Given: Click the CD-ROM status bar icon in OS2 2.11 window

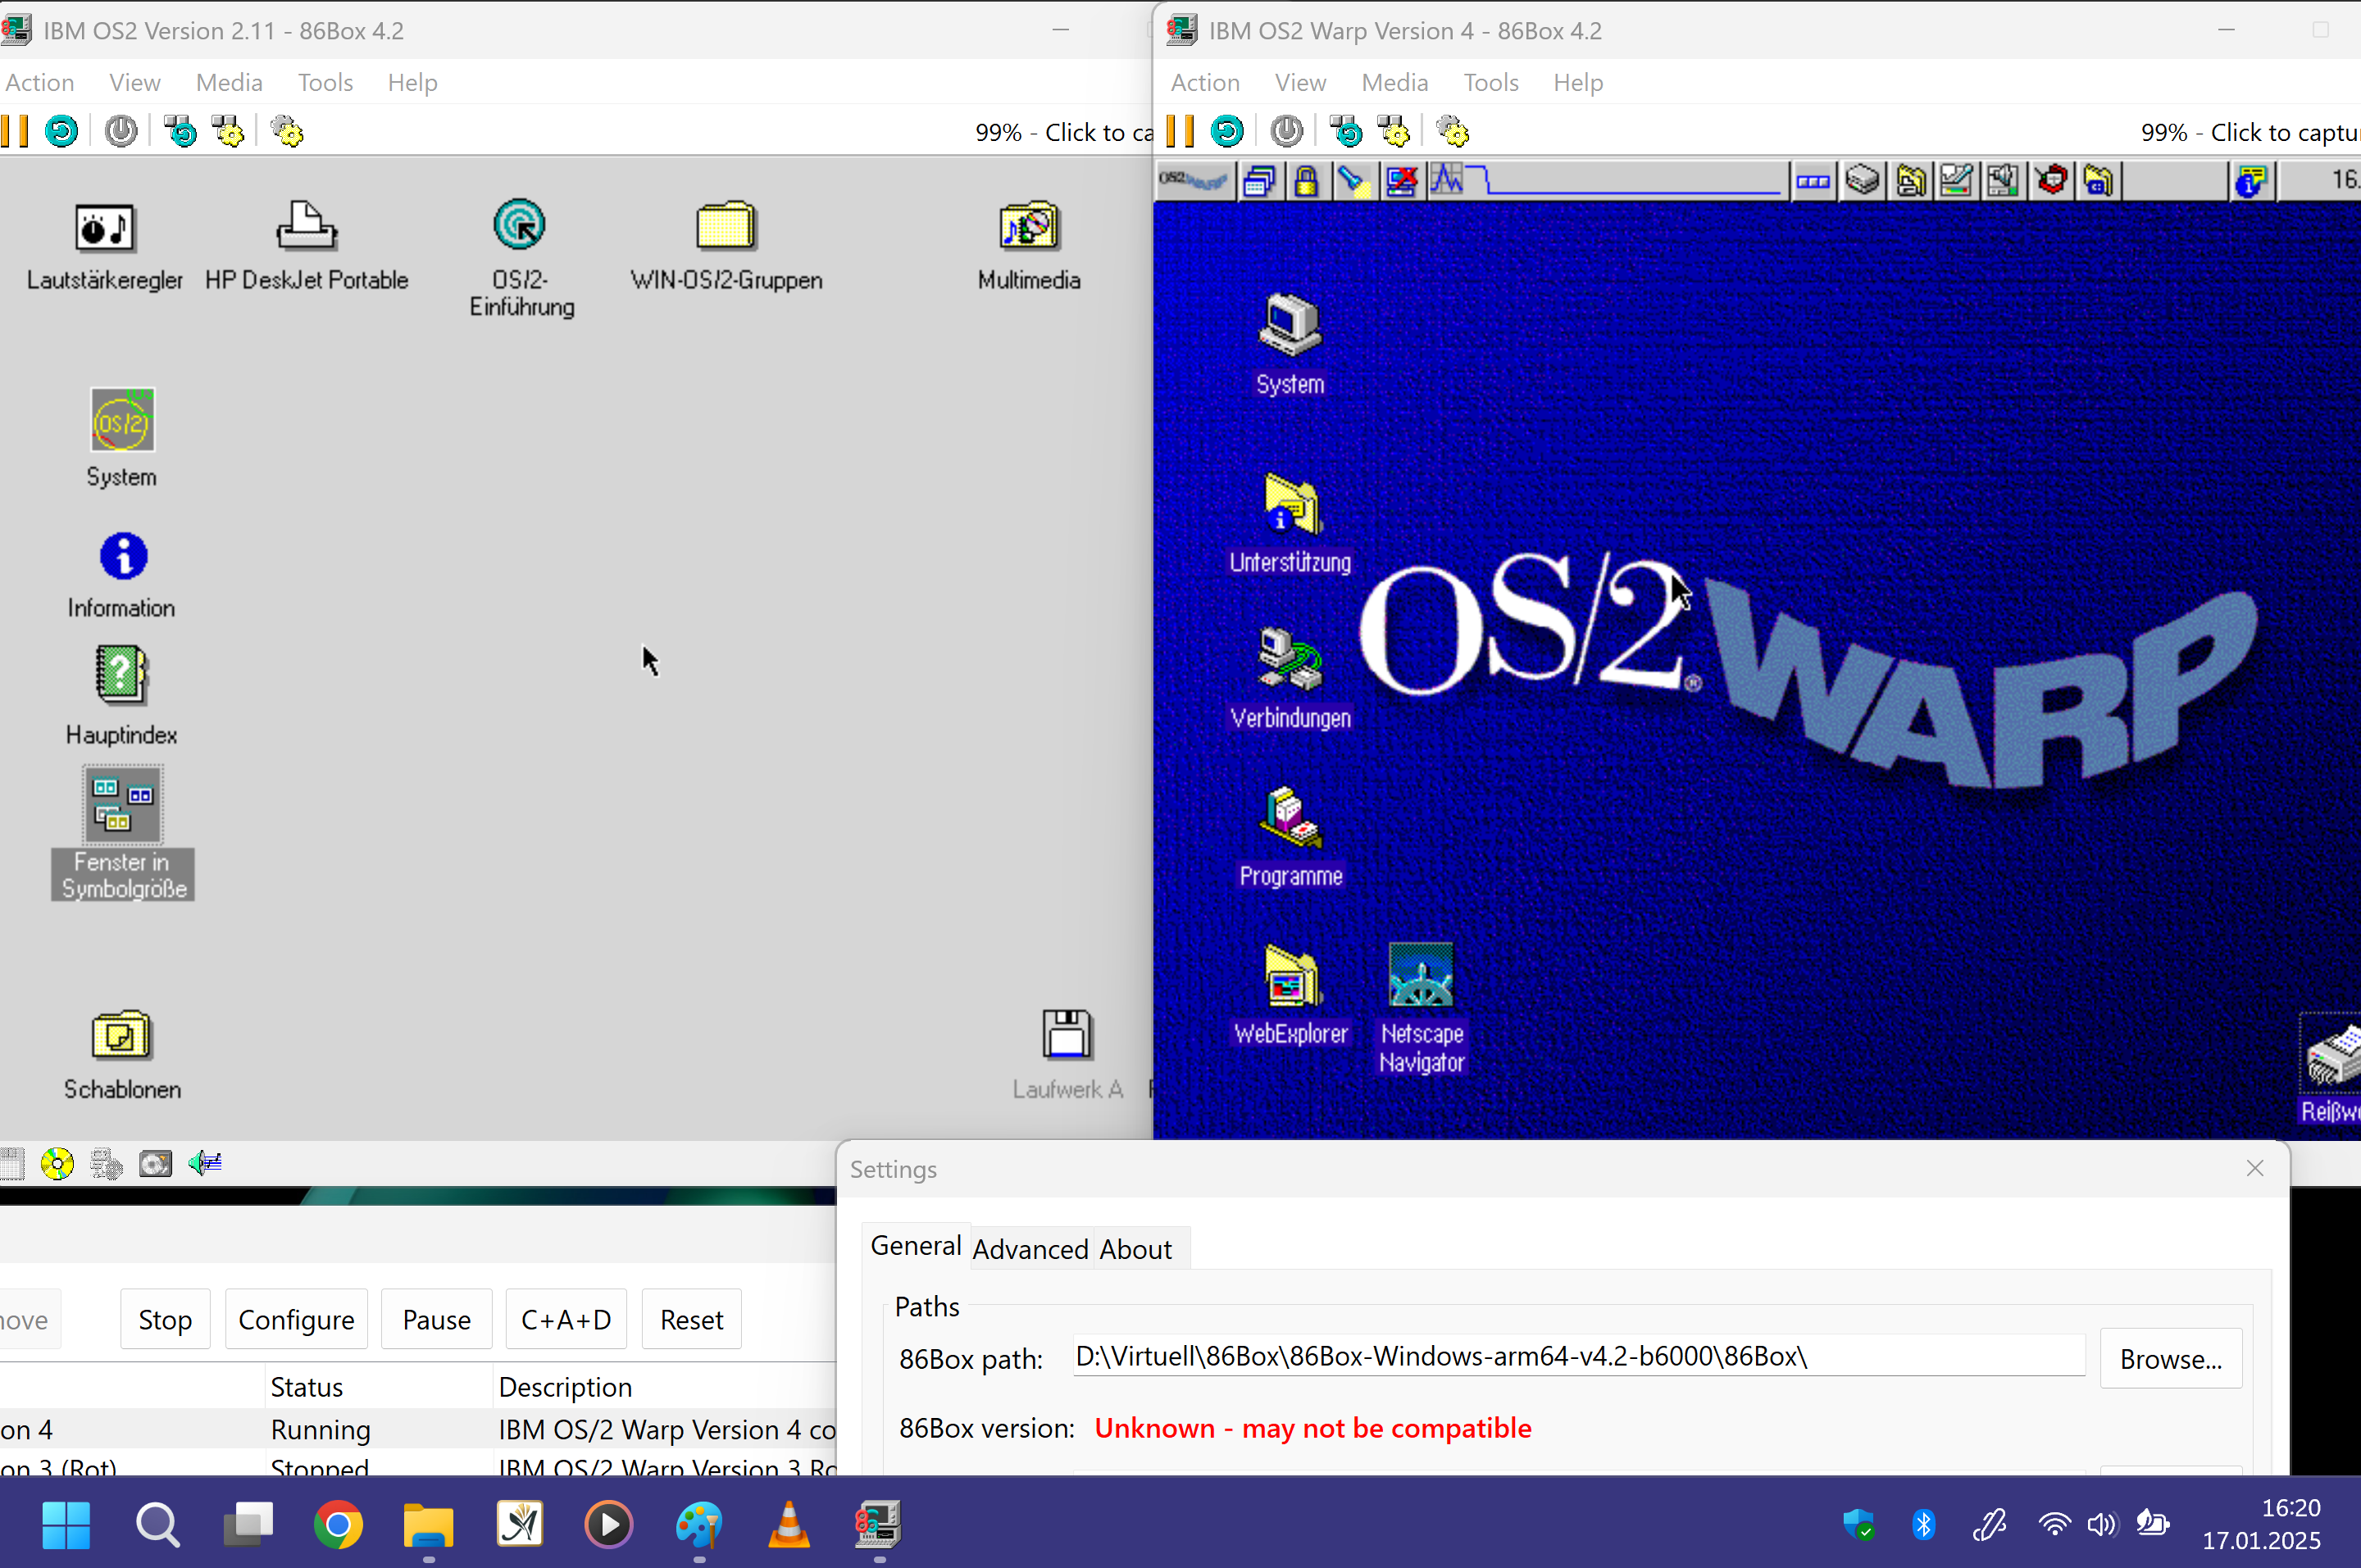Looking at the screenshot, I should 57,1163.
